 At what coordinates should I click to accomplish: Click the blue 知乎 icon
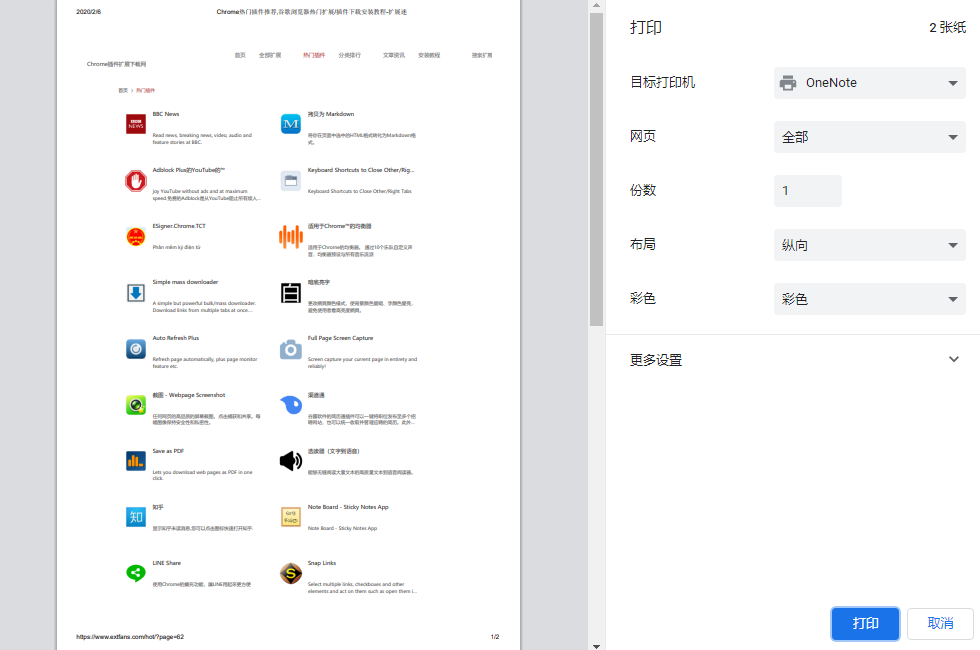(x=136, y=517)
